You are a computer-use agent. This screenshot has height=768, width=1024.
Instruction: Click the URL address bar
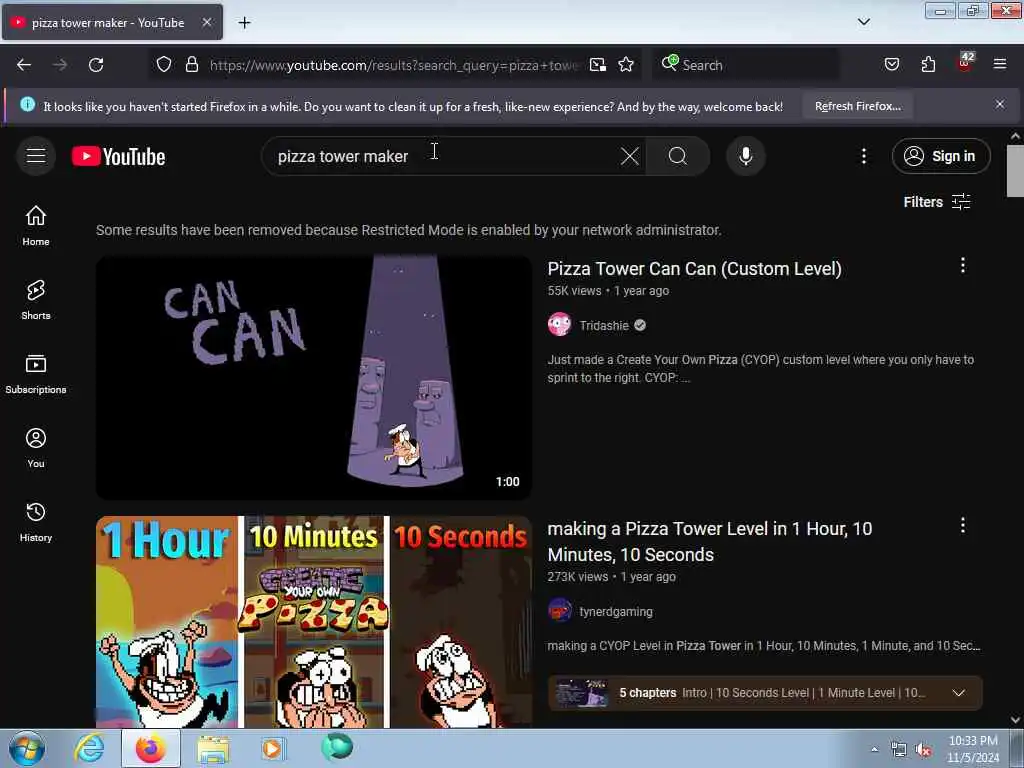(394, 65)
